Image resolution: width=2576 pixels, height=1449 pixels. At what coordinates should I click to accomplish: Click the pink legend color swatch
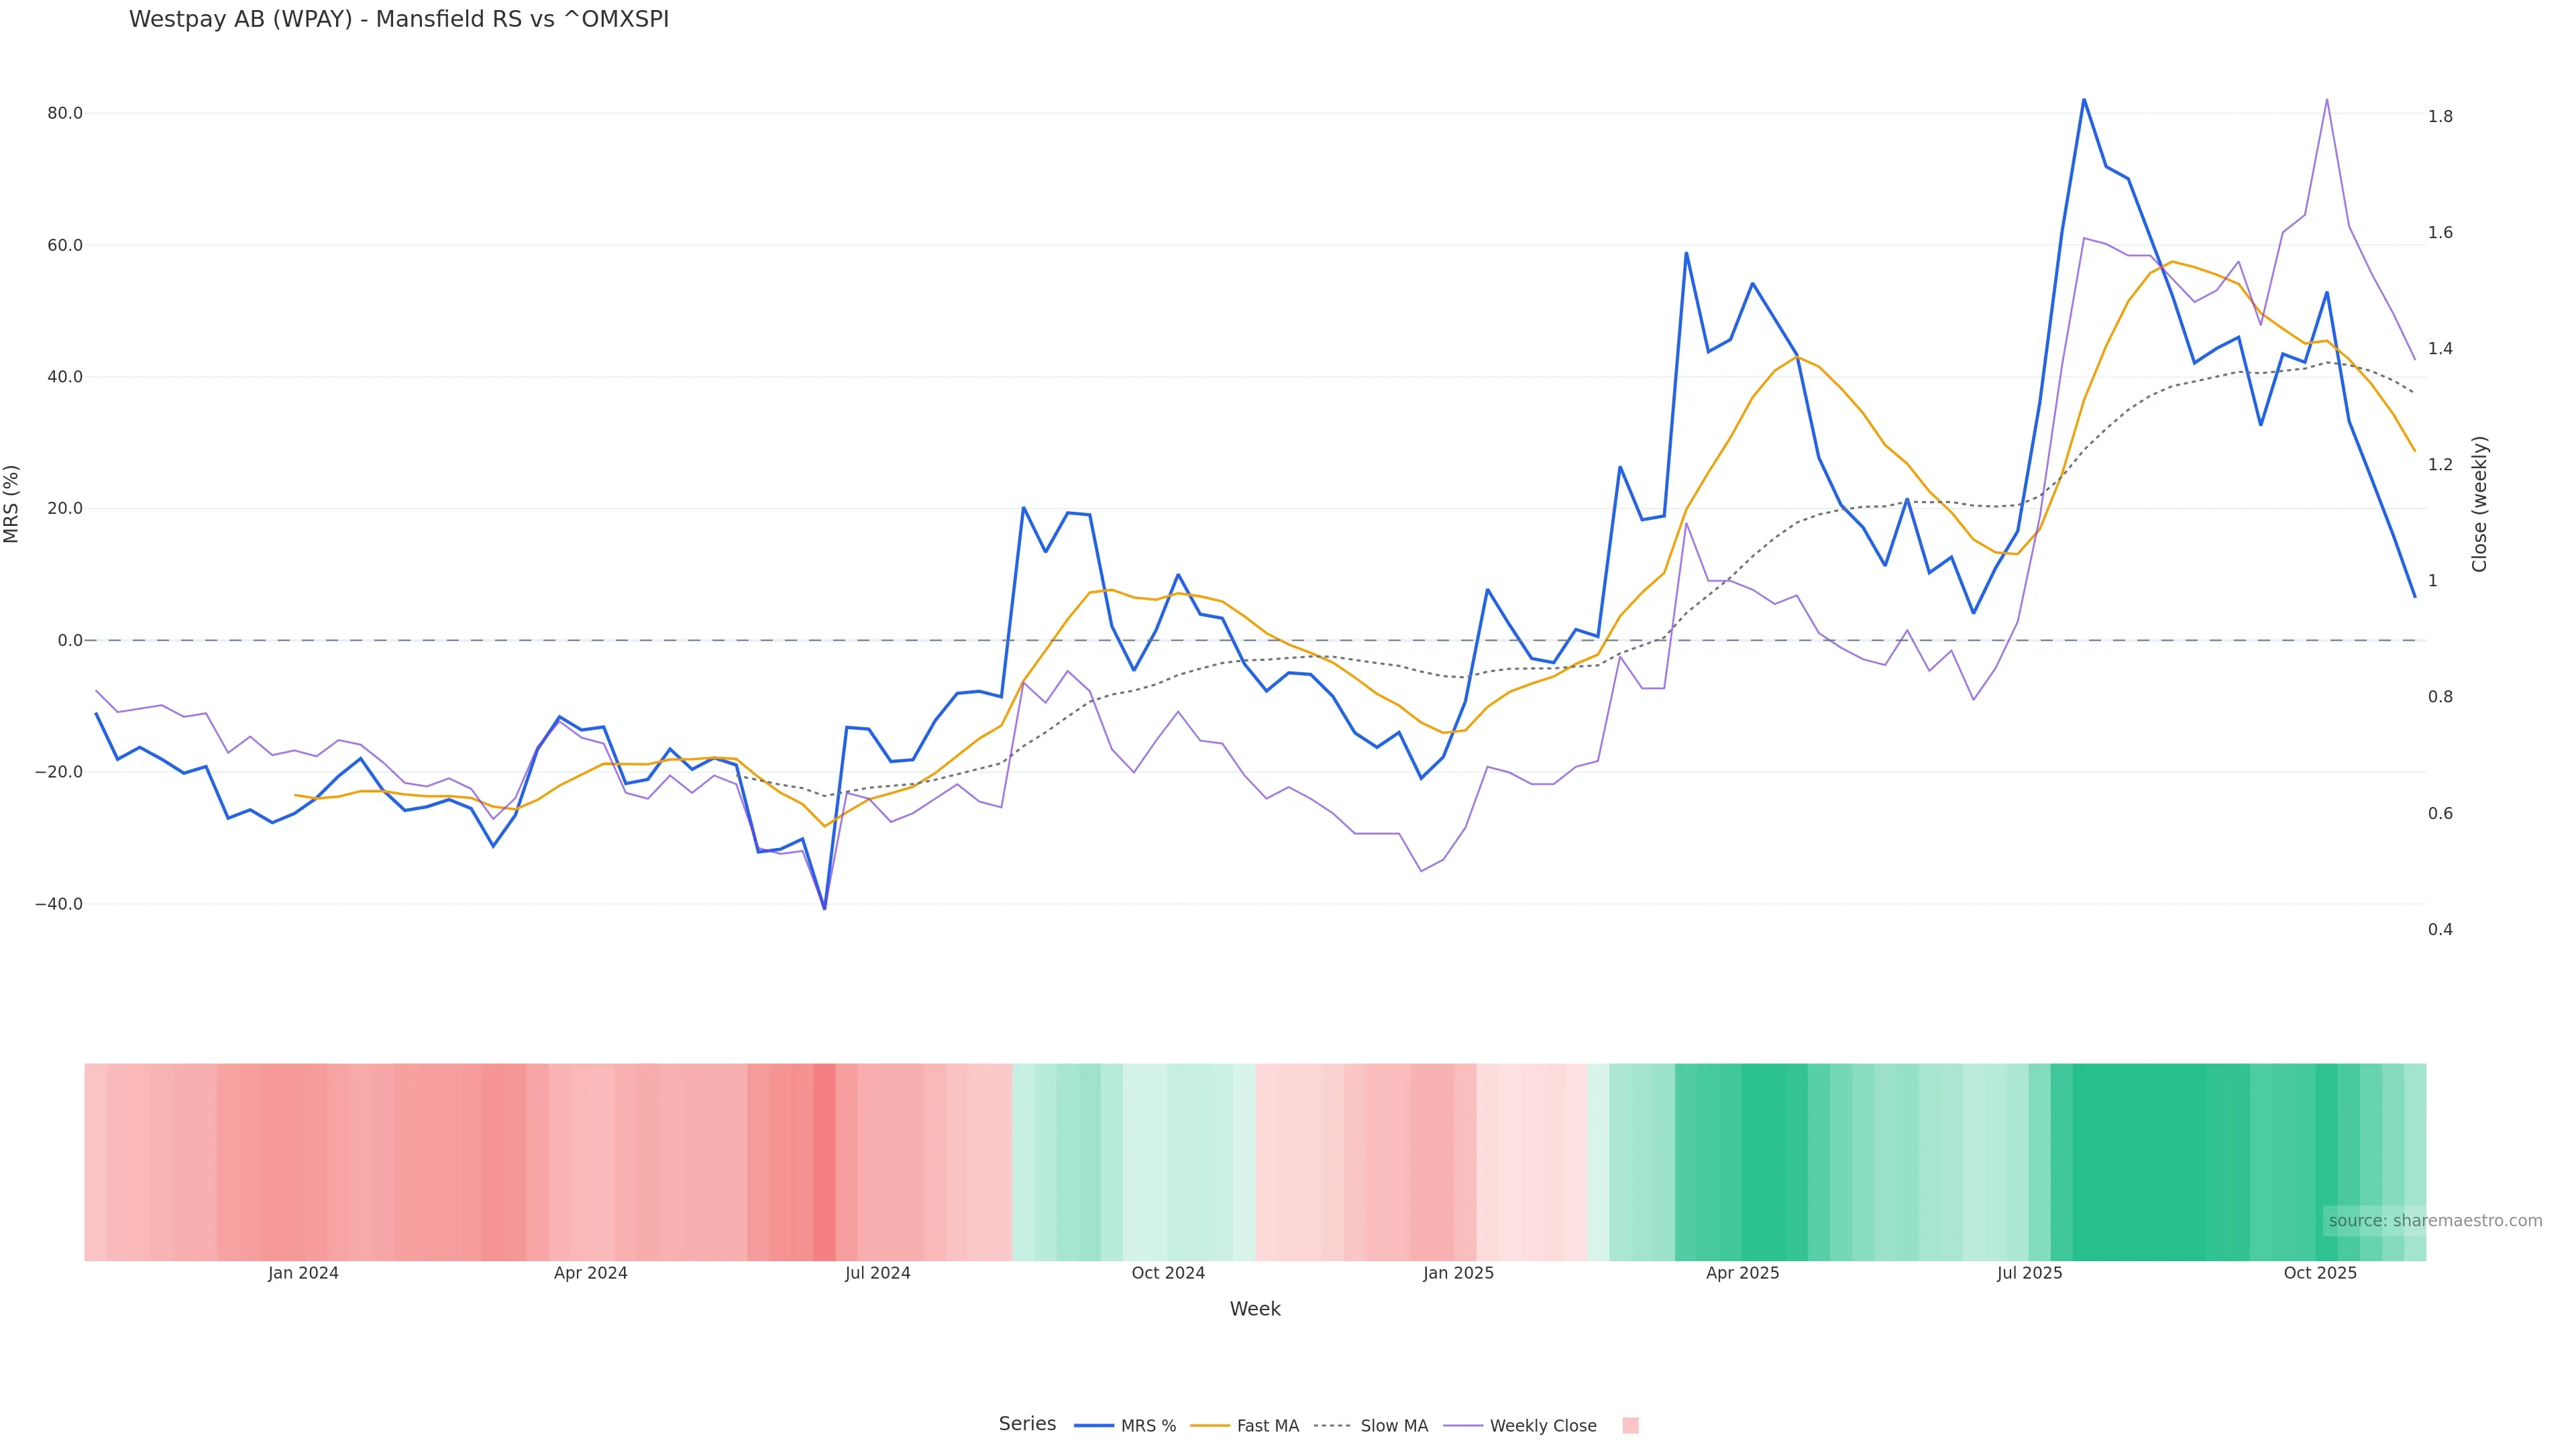tap(1630, 1426)
